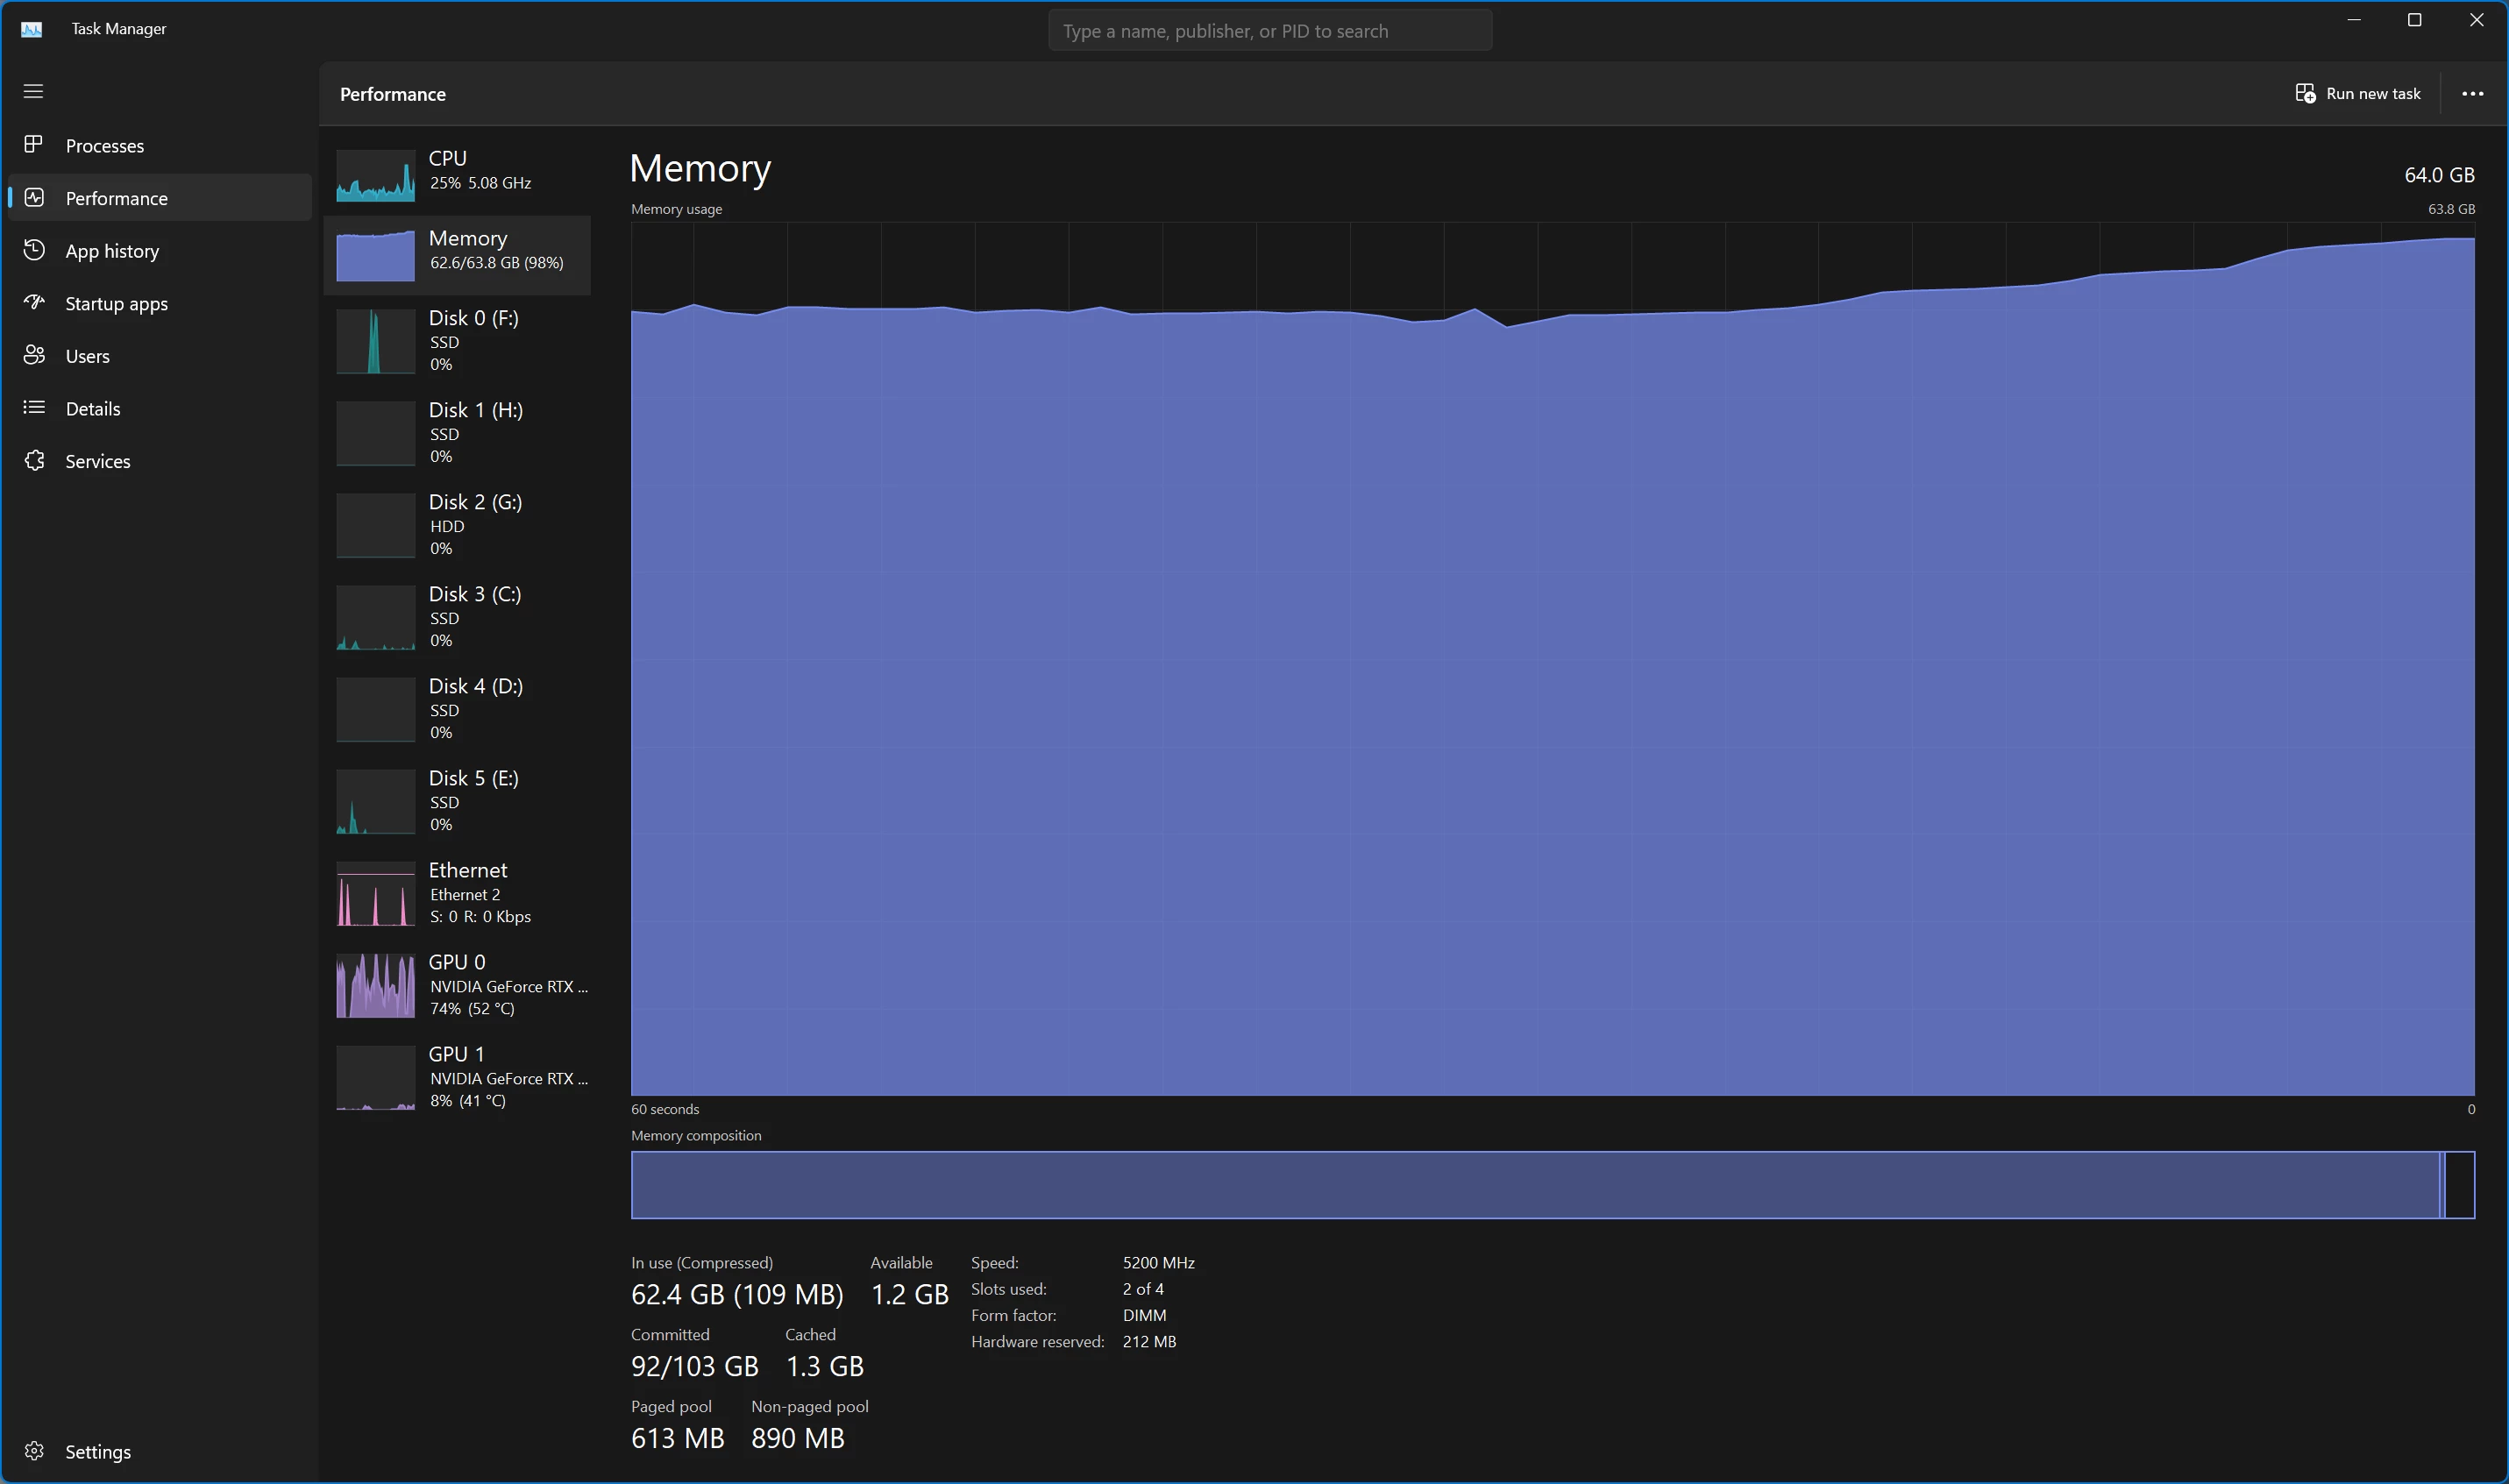Click the Run new task button
This screenshot has width=2509, height=1484.
pyautogui.click(x=2357, y=94)
